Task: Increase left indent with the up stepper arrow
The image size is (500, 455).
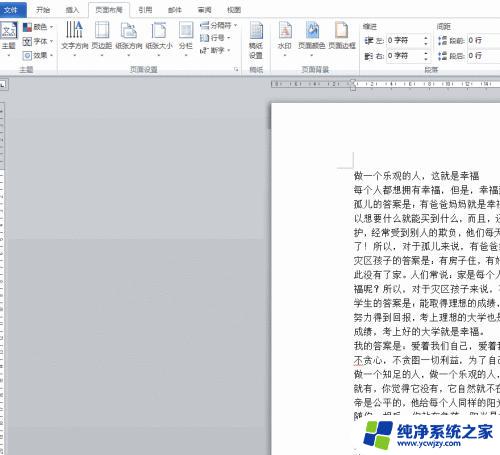Action: pyautogui.click(x=426, y=37)
